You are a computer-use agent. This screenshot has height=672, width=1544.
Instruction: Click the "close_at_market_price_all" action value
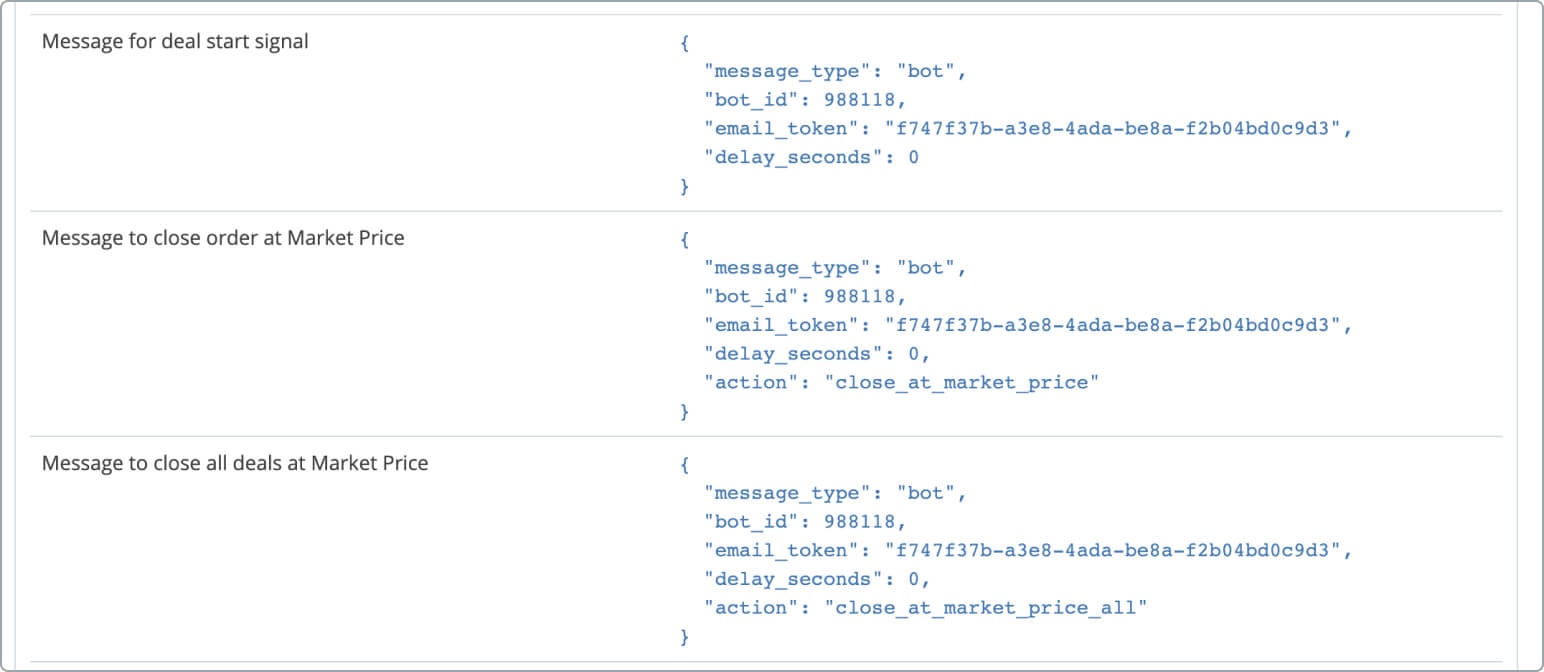tap(985, 607)
